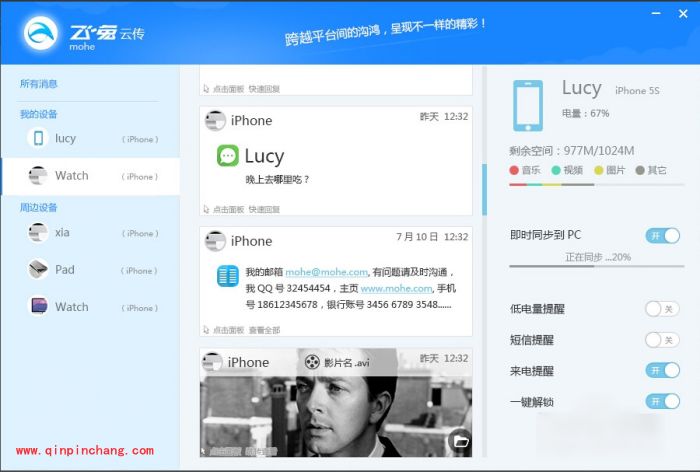Click the message list scrollbar thumb
700x472 pixels.
point(484,189)
